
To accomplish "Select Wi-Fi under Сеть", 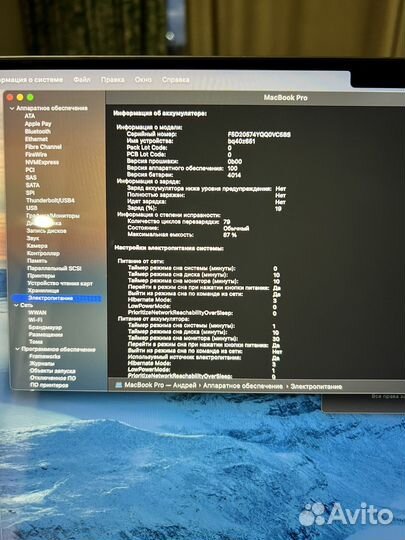I will coord(35,320).
